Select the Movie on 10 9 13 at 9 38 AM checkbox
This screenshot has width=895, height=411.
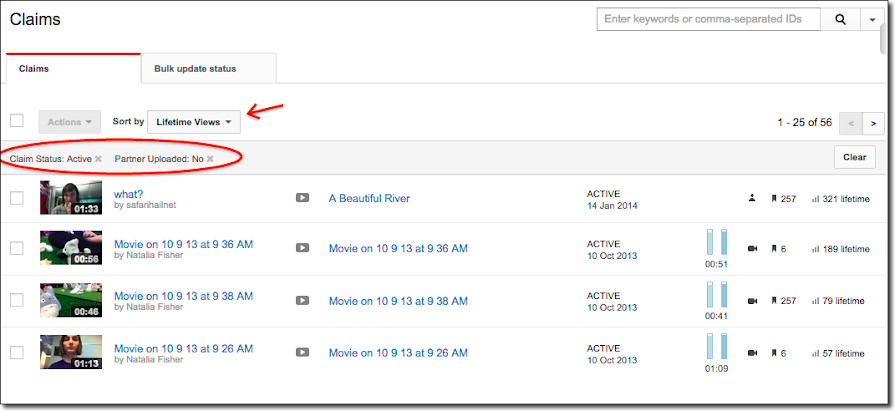(x=17, y=300)
